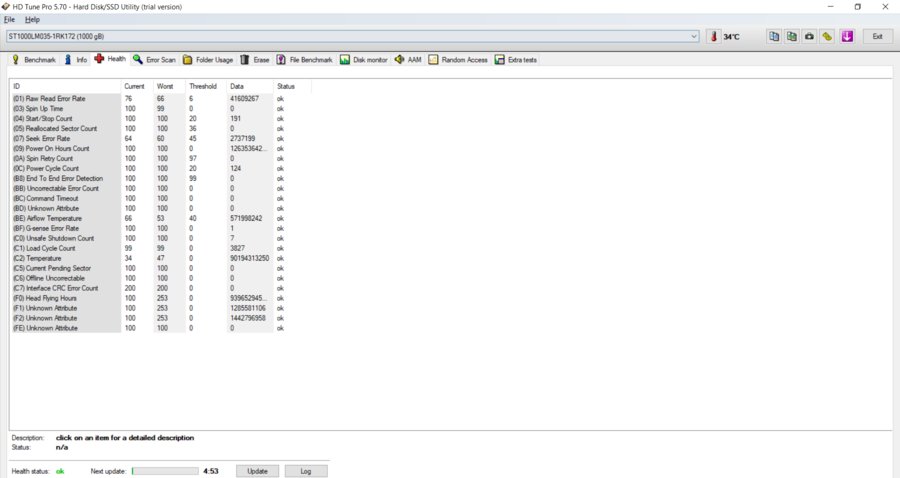Select the Health tab
The image size is (900, 478).
(x=110, y=59)
